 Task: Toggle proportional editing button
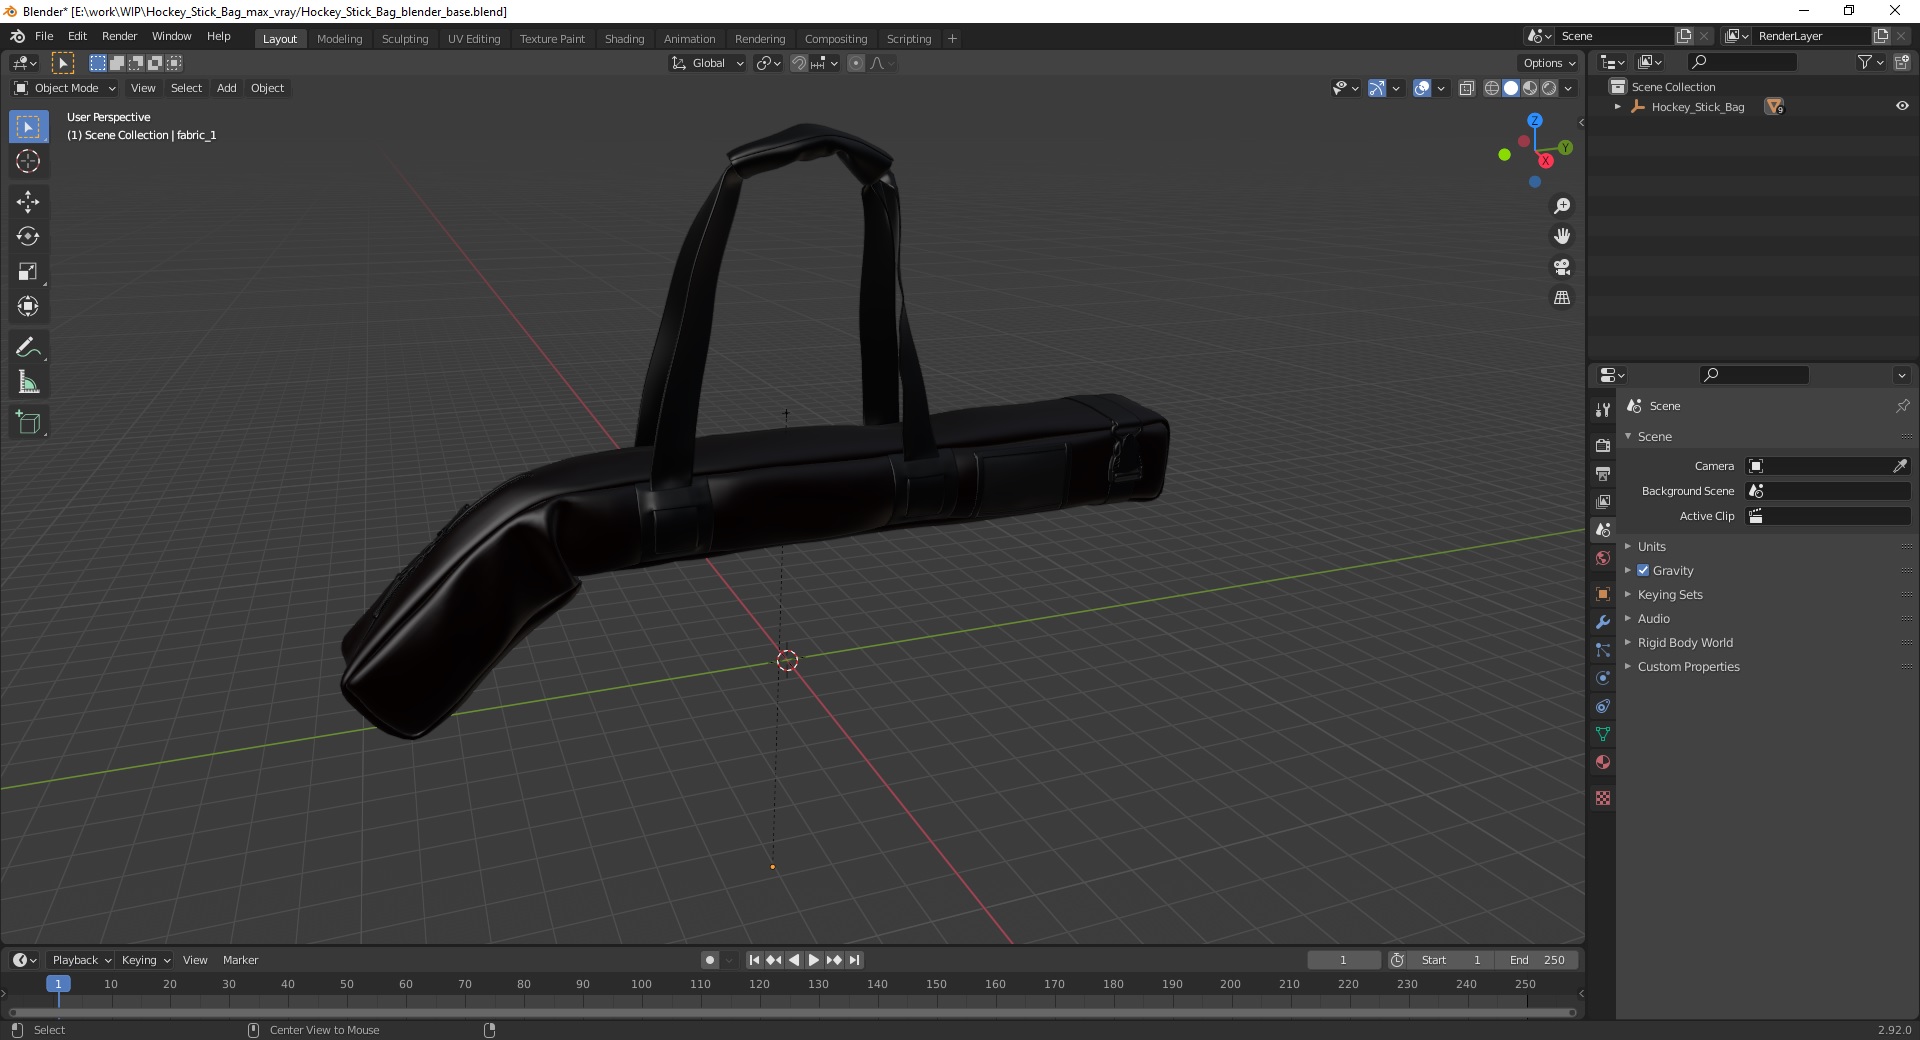pos(856,63)
